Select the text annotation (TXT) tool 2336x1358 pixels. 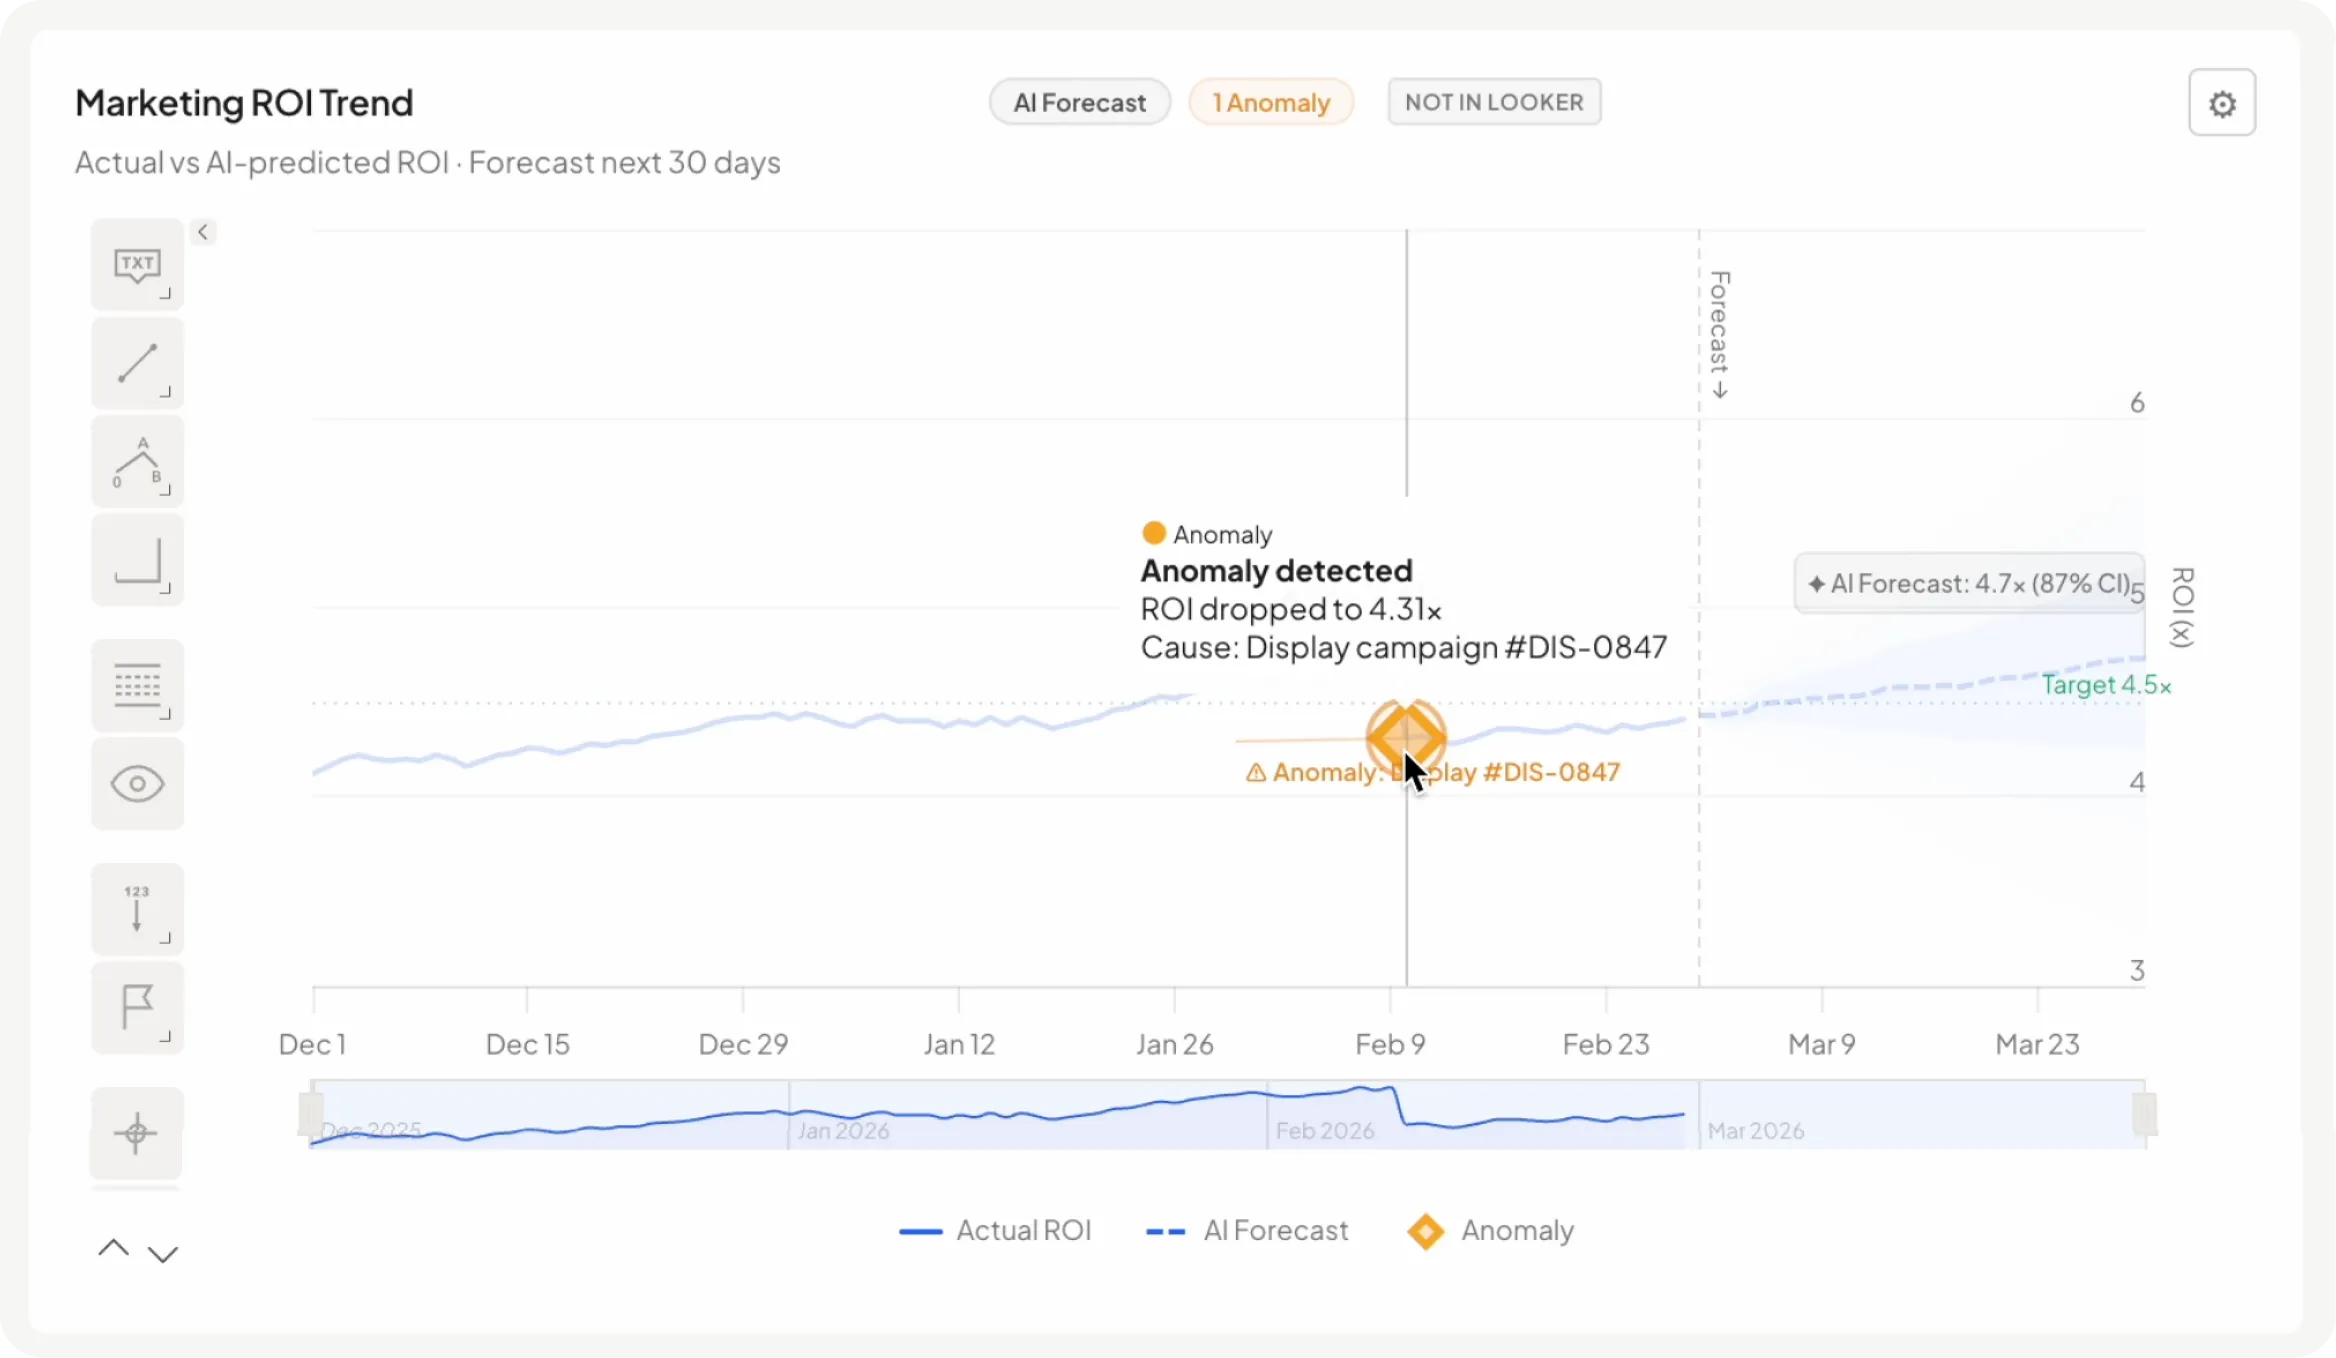click(137, 265)
